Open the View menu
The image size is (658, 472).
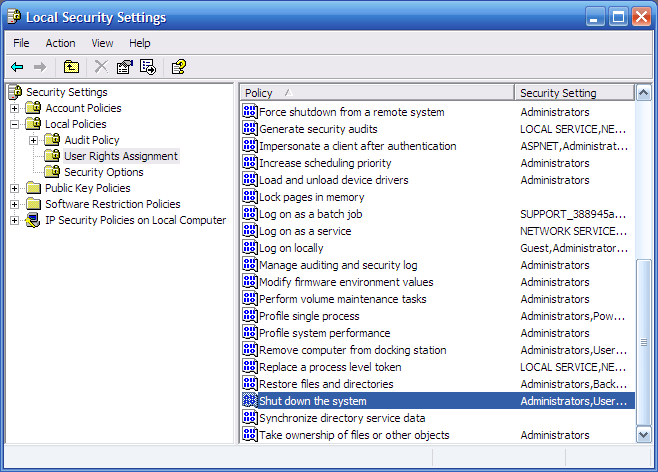(x=102, y=43)
